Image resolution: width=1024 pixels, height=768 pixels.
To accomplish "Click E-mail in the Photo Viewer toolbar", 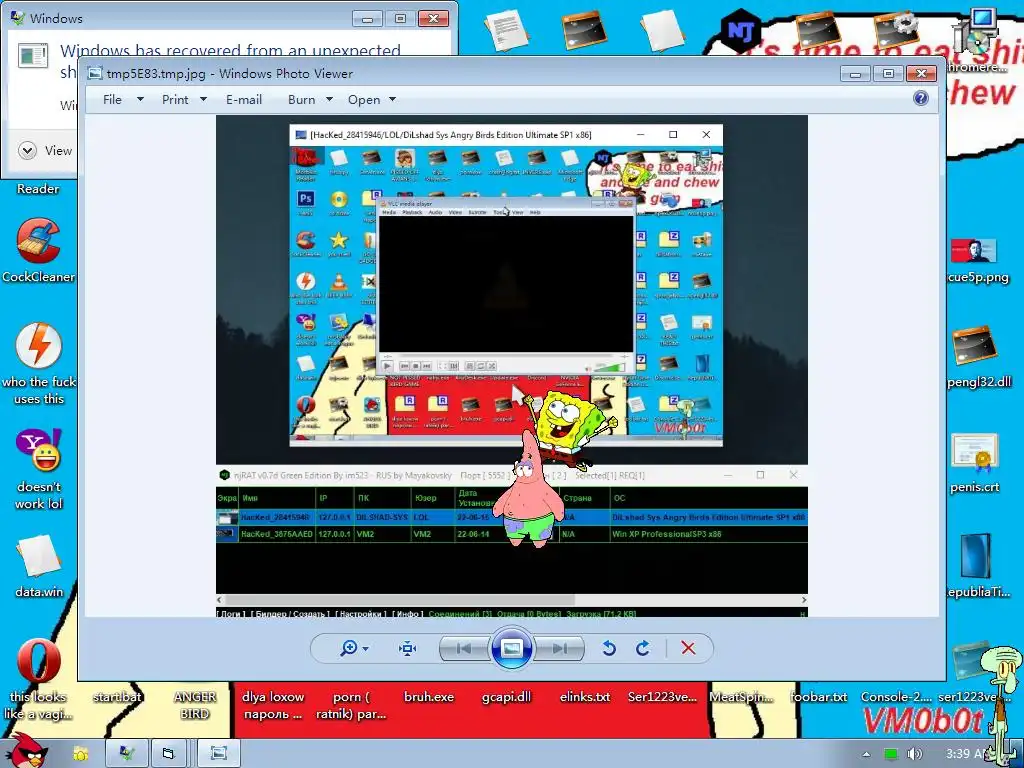I will [244, 99].
